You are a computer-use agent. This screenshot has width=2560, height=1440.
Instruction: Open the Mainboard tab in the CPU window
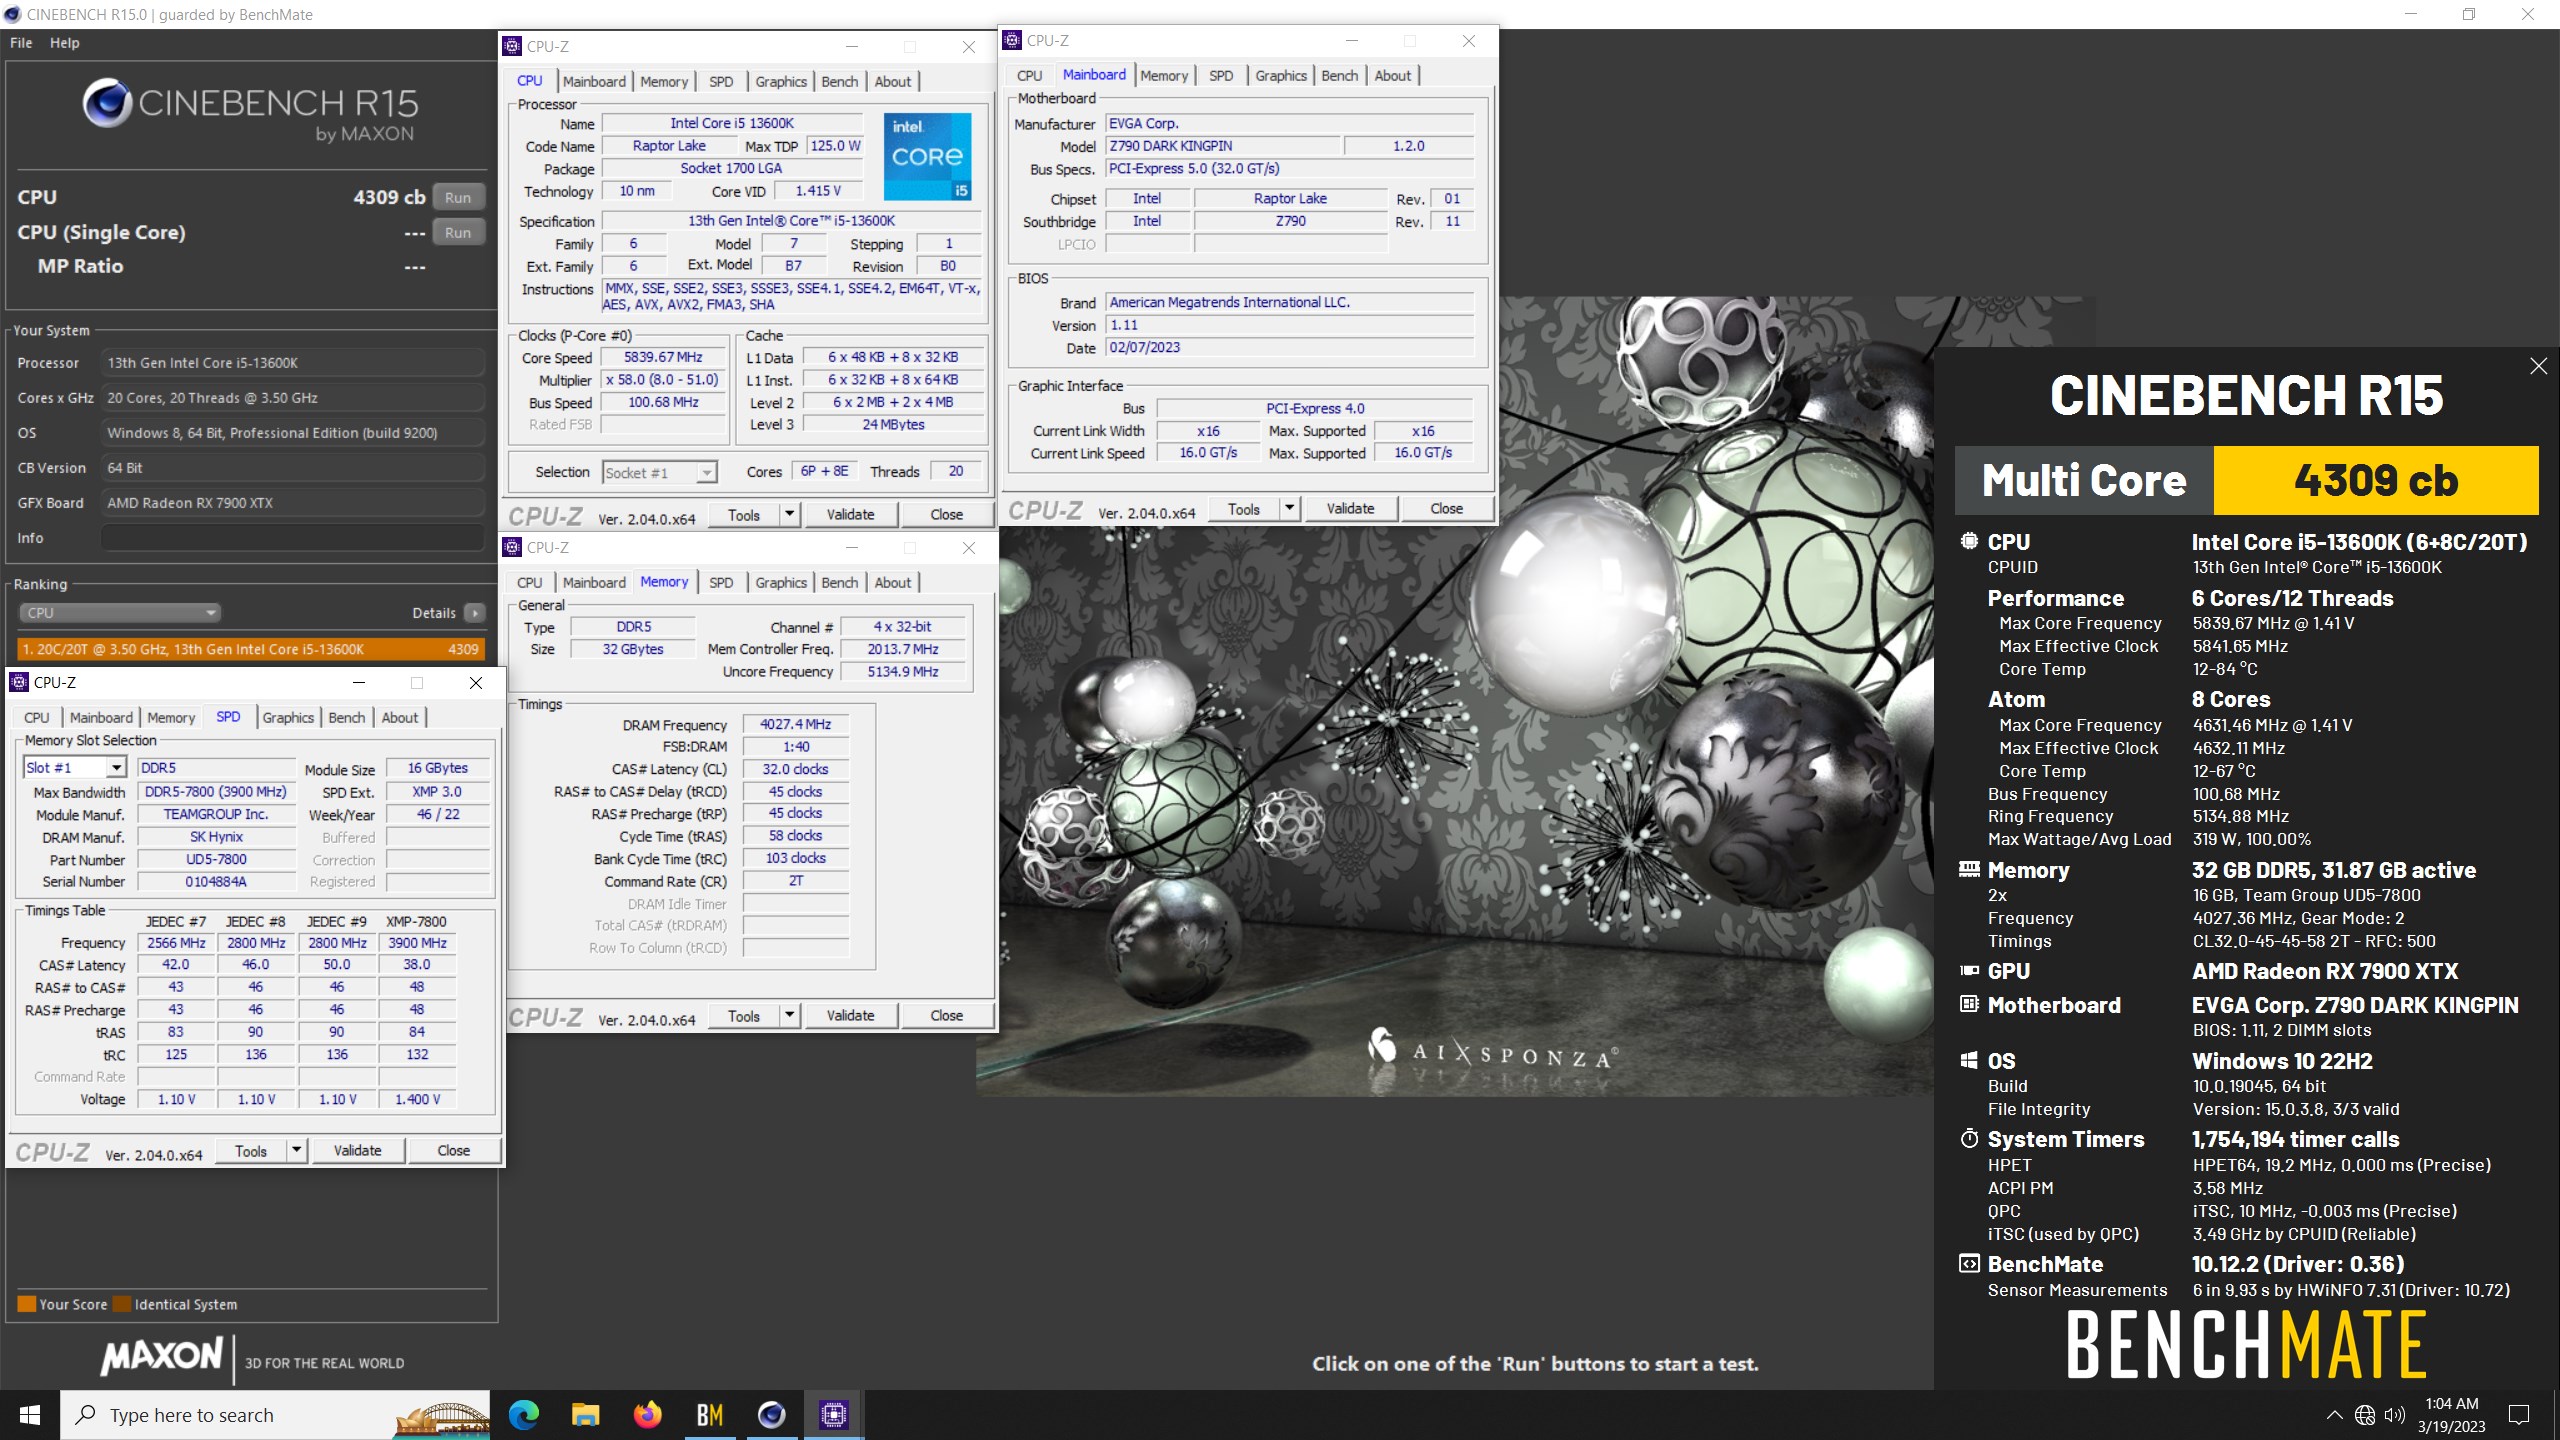click(594, 82)
